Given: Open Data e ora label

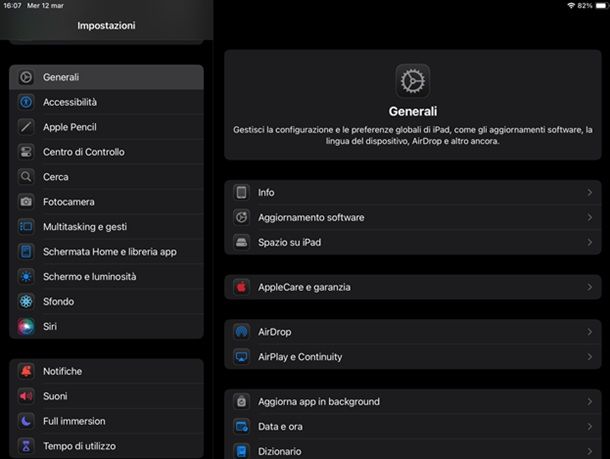Looking at the screenshot, I should (x=280, y=427).
